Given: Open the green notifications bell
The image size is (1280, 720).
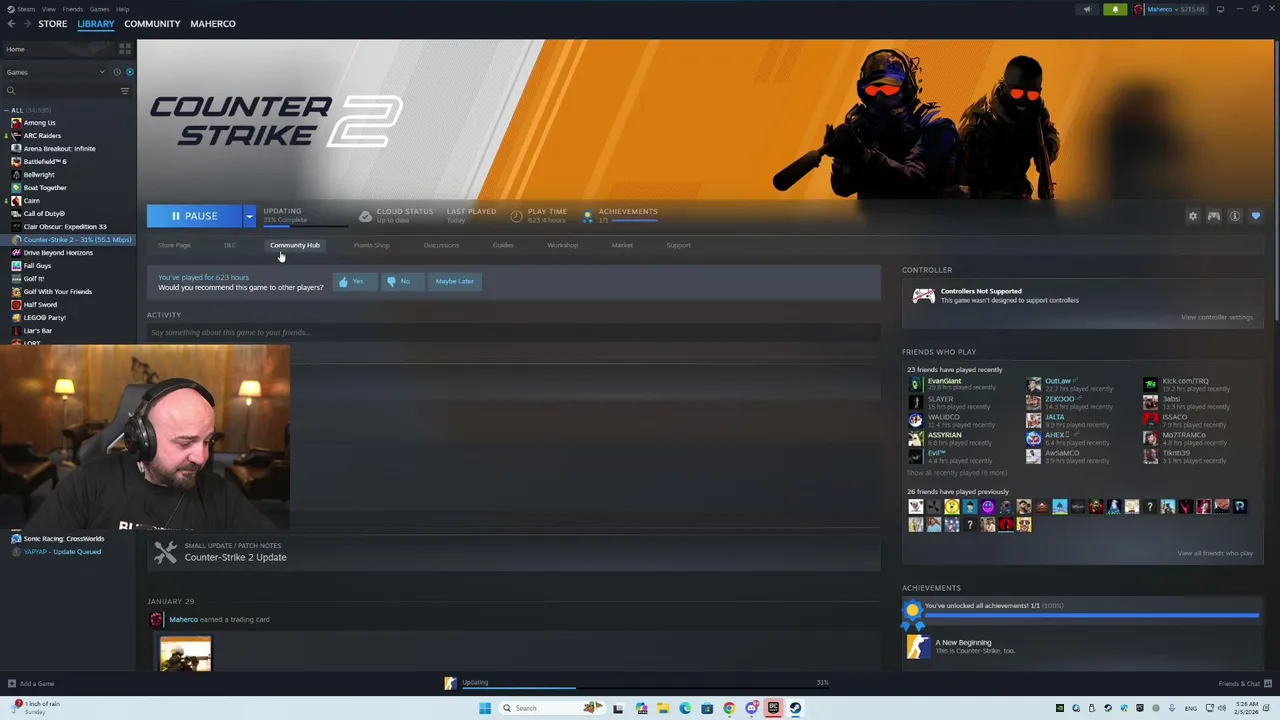Looking at the screenshot, I should pyautogui.click(x=1115, y=10).
